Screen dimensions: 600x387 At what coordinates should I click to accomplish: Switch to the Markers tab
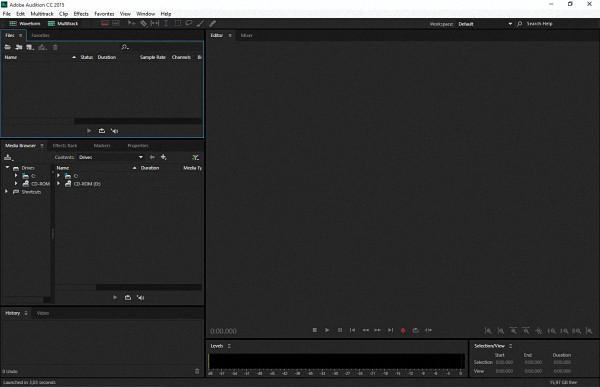[x=102, y=145]
